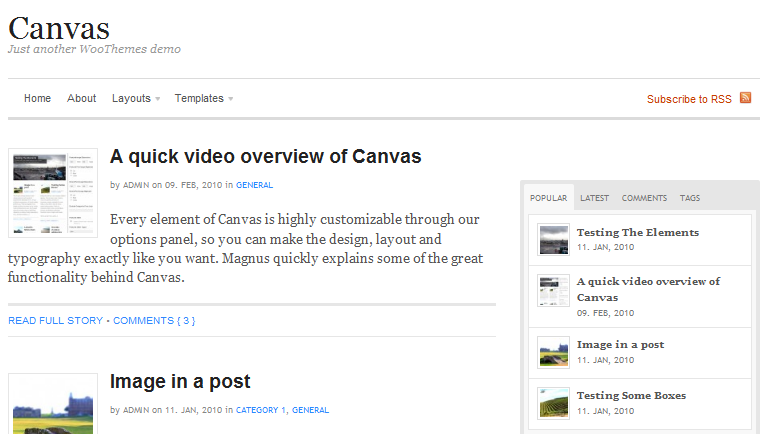Switch to the LATEST tab

click(594, 198)
